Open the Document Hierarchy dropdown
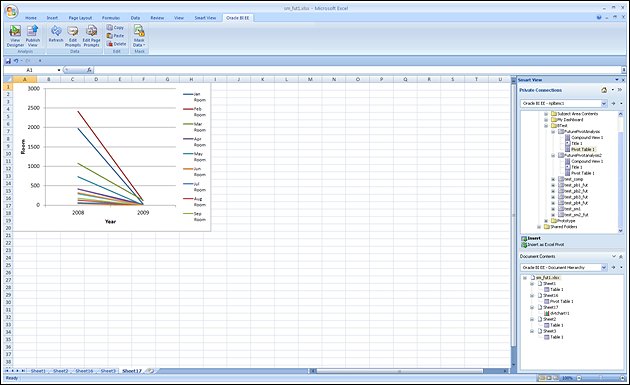630x385 pixels. pos(604,267)
